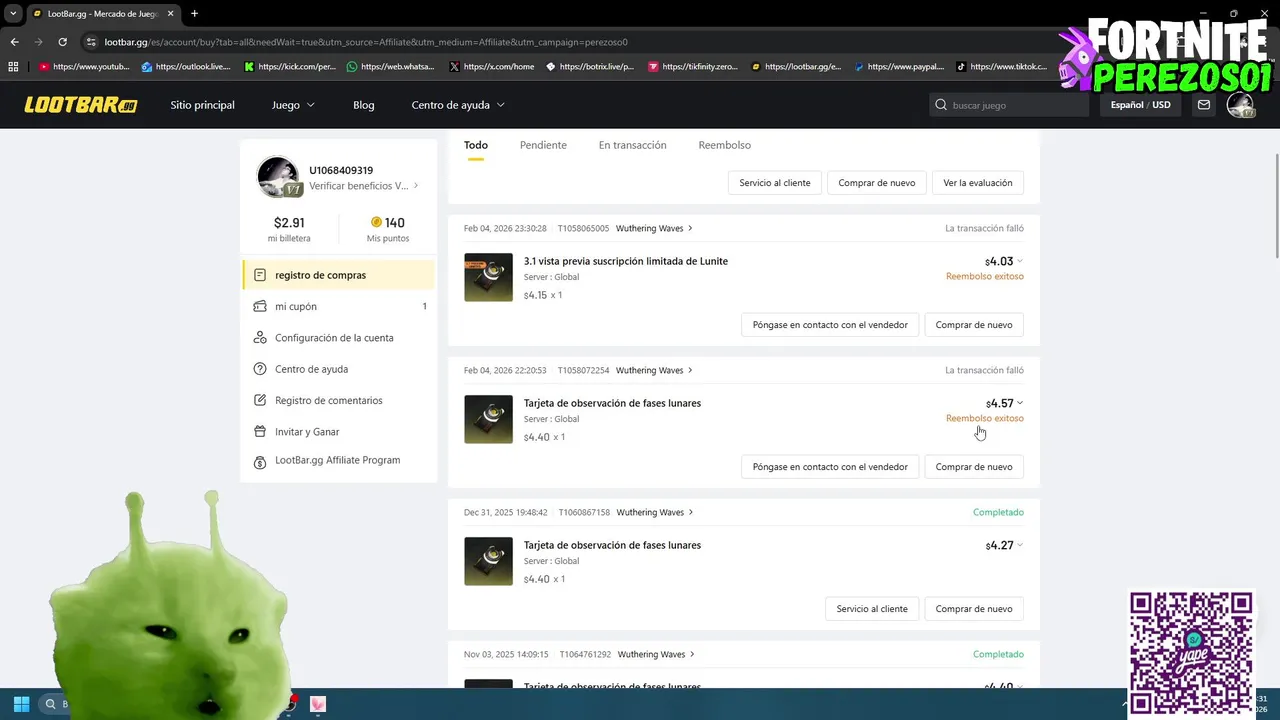Open the botrix.live bookmark
The width and height of the screenshot is (1280, 720).
pos(590,67)
